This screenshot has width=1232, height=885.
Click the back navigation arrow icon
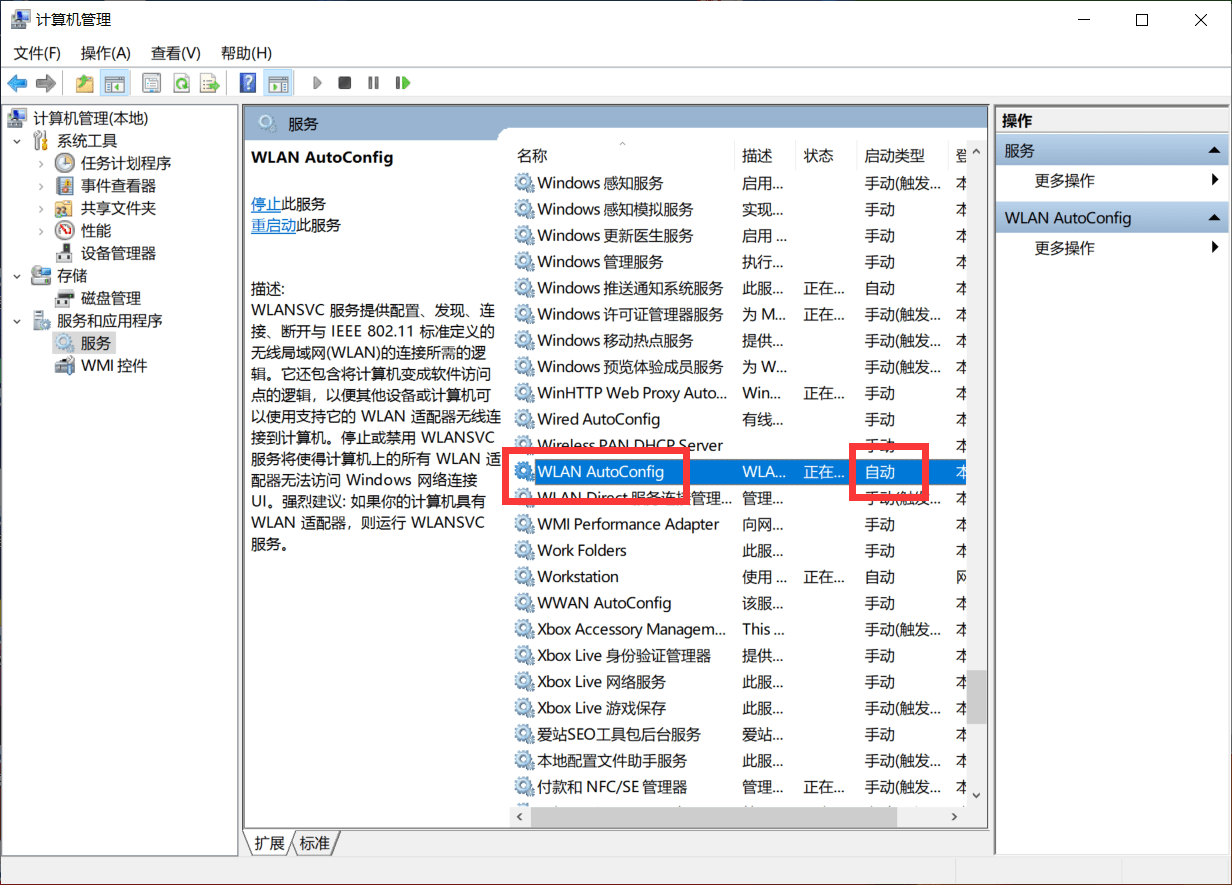[x=17, y=82]
